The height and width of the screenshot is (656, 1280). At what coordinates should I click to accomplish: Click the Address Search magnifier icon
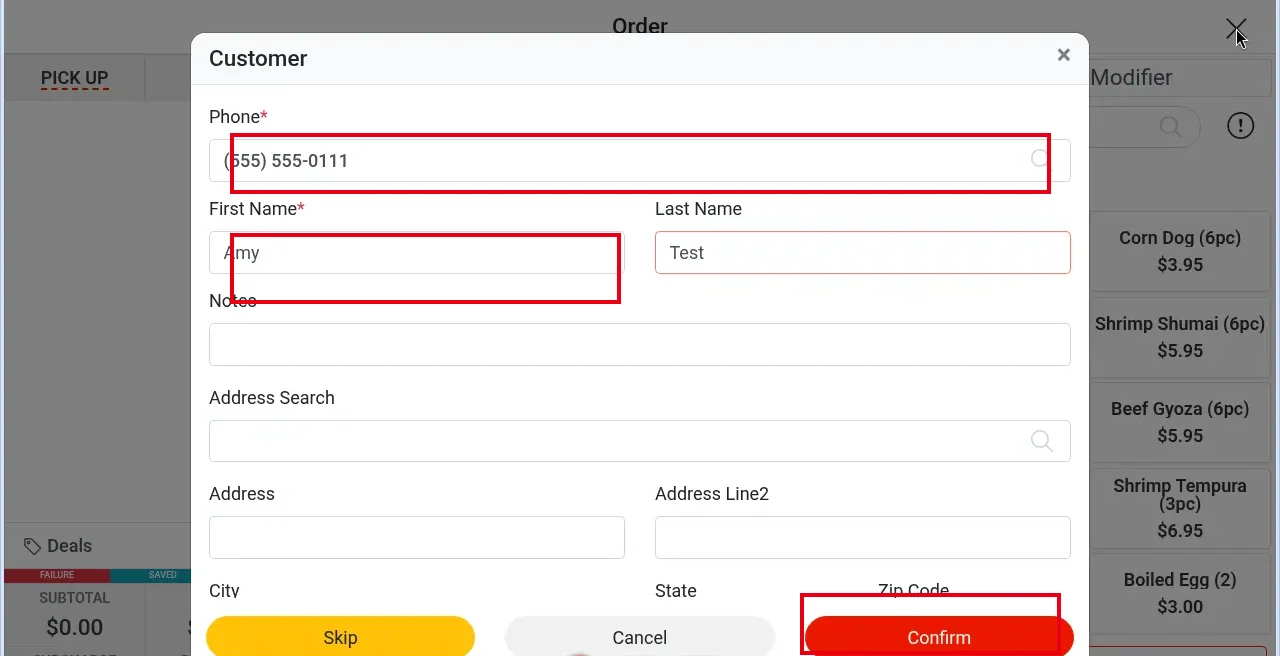pyautogui.click(x=1042, y=441)
